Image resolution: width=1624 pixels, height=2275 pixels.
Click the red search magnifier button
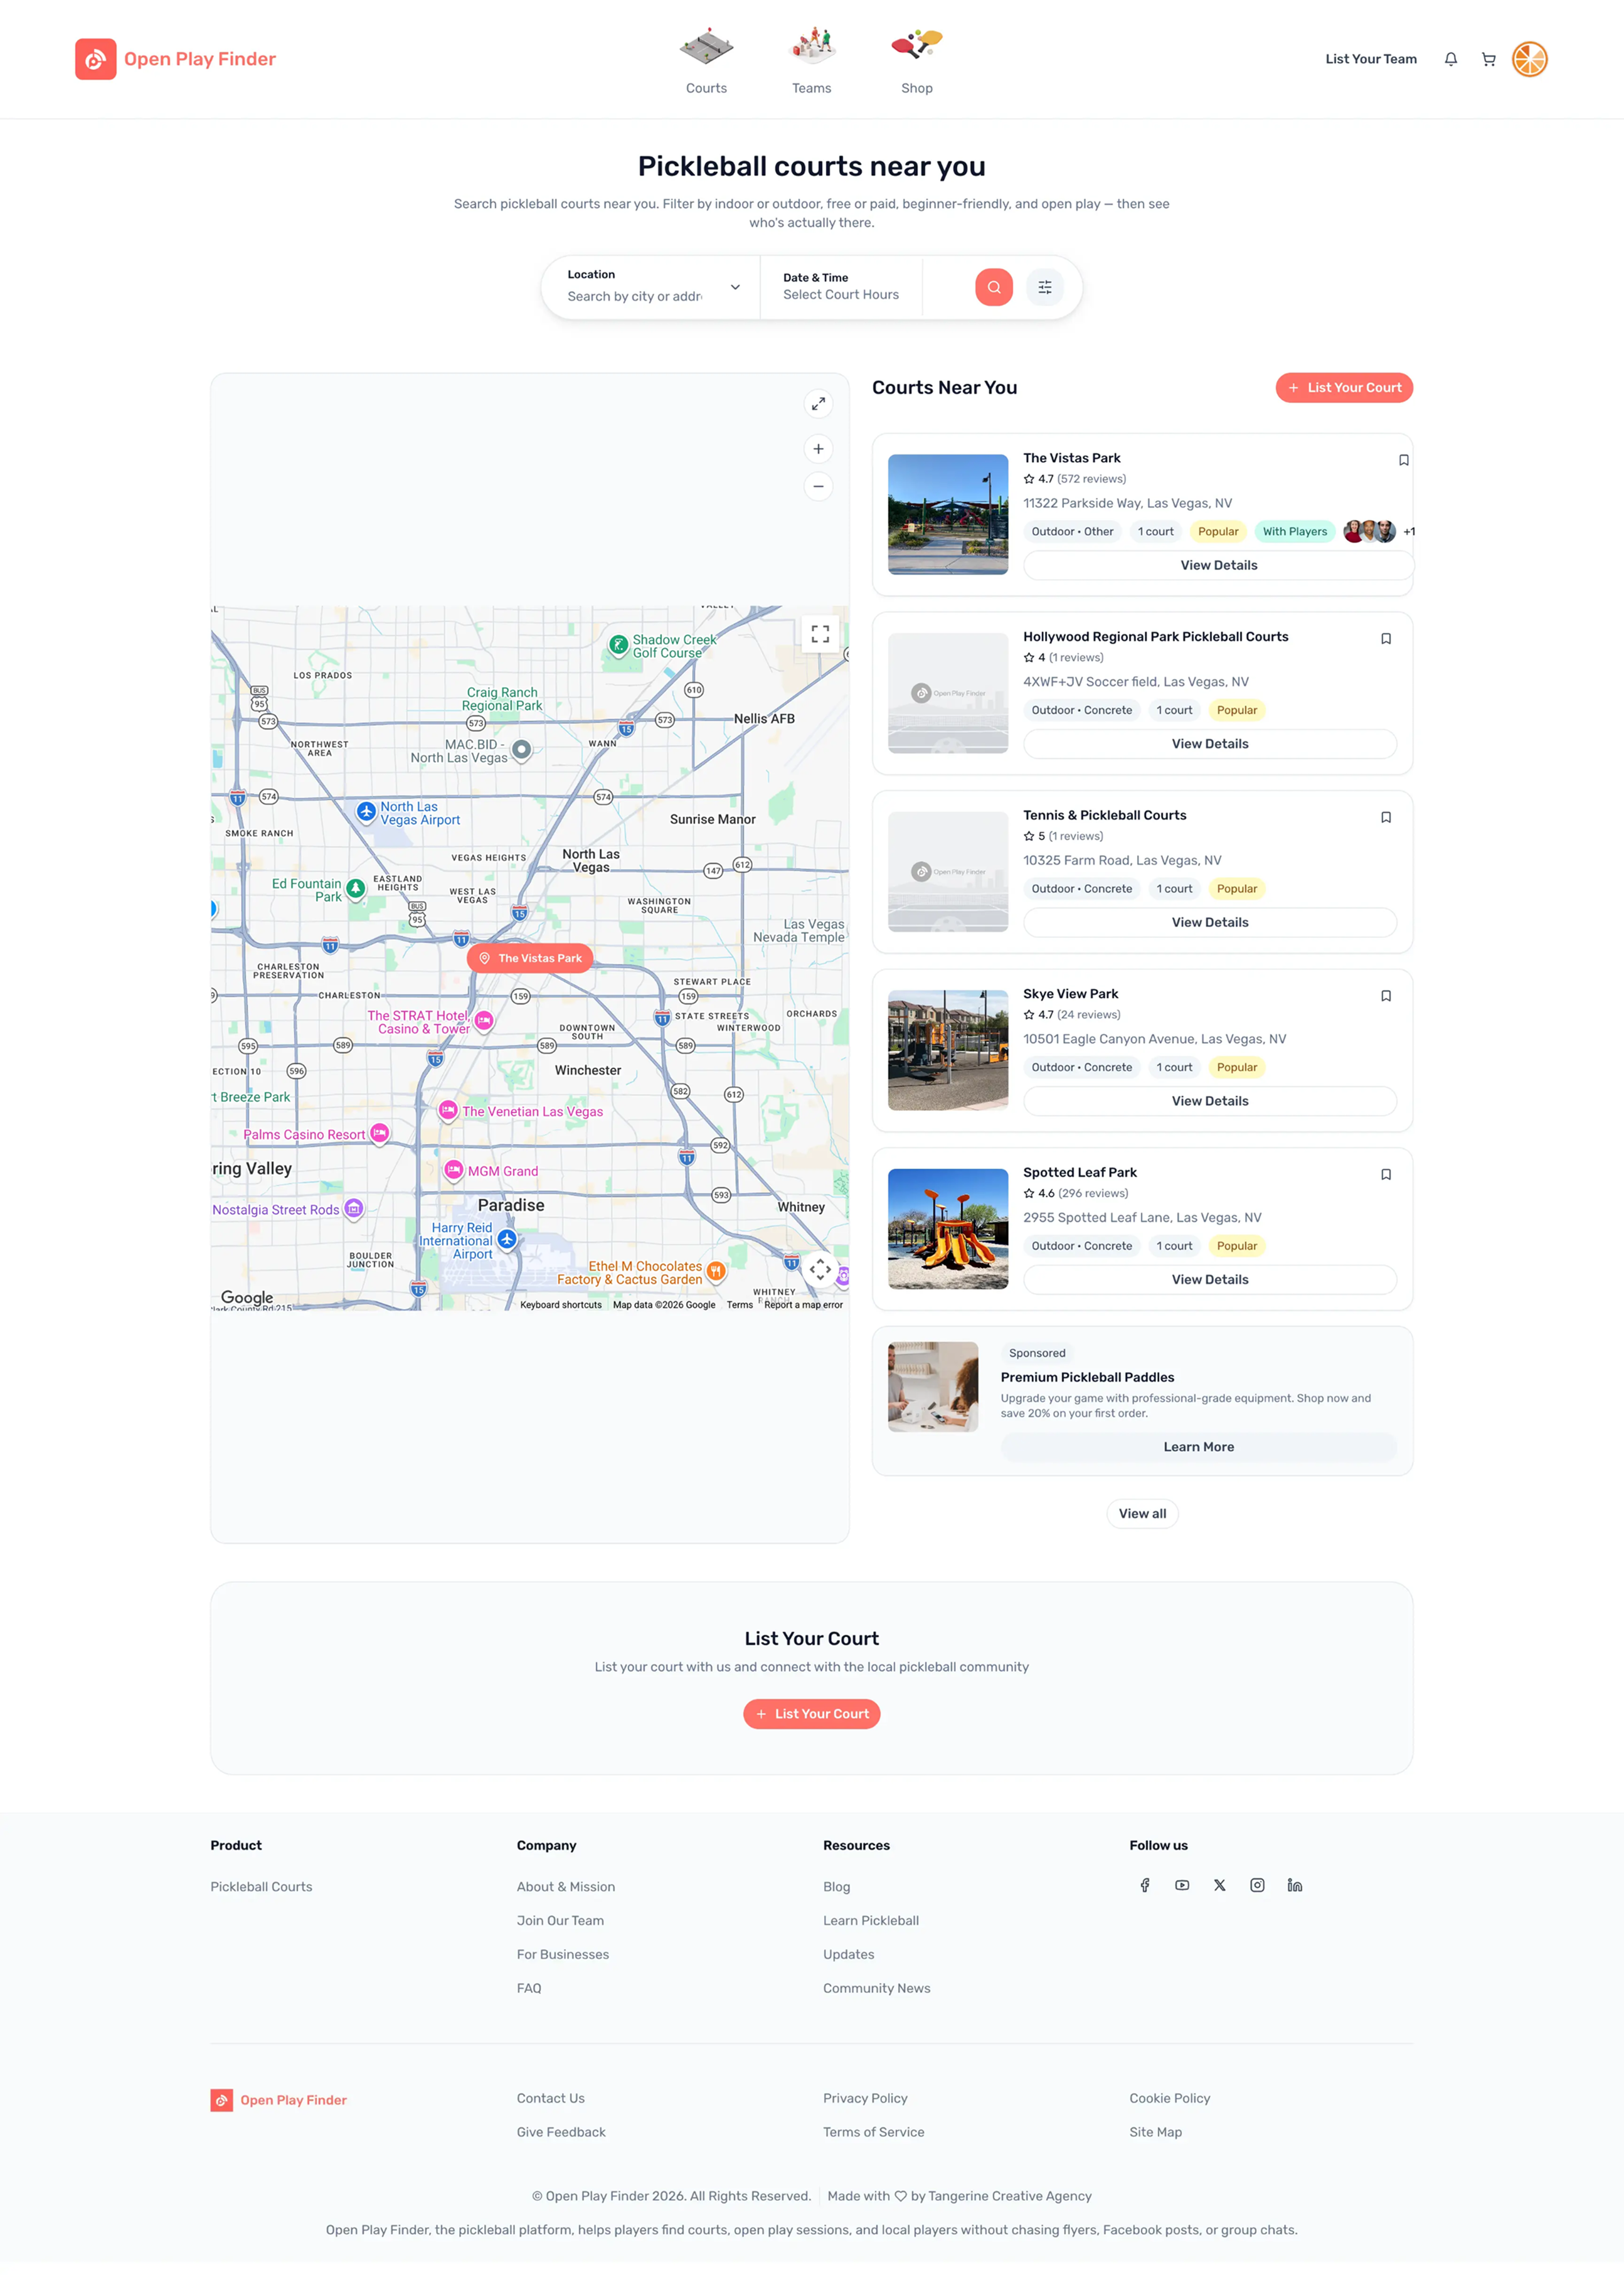pyautogui.click(x=993, y=287)
